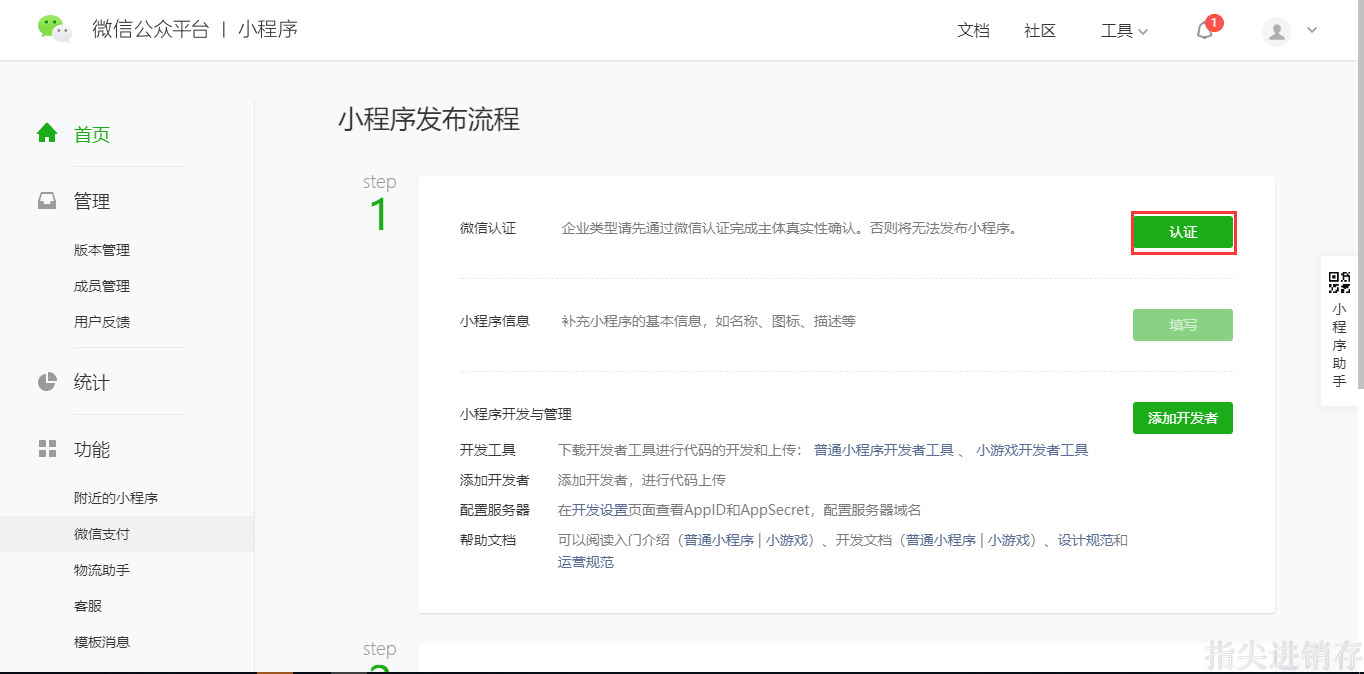Screen dimensions: 1364x674
Task: Go to 首页 in the sidebar
Action: [92, 134]
